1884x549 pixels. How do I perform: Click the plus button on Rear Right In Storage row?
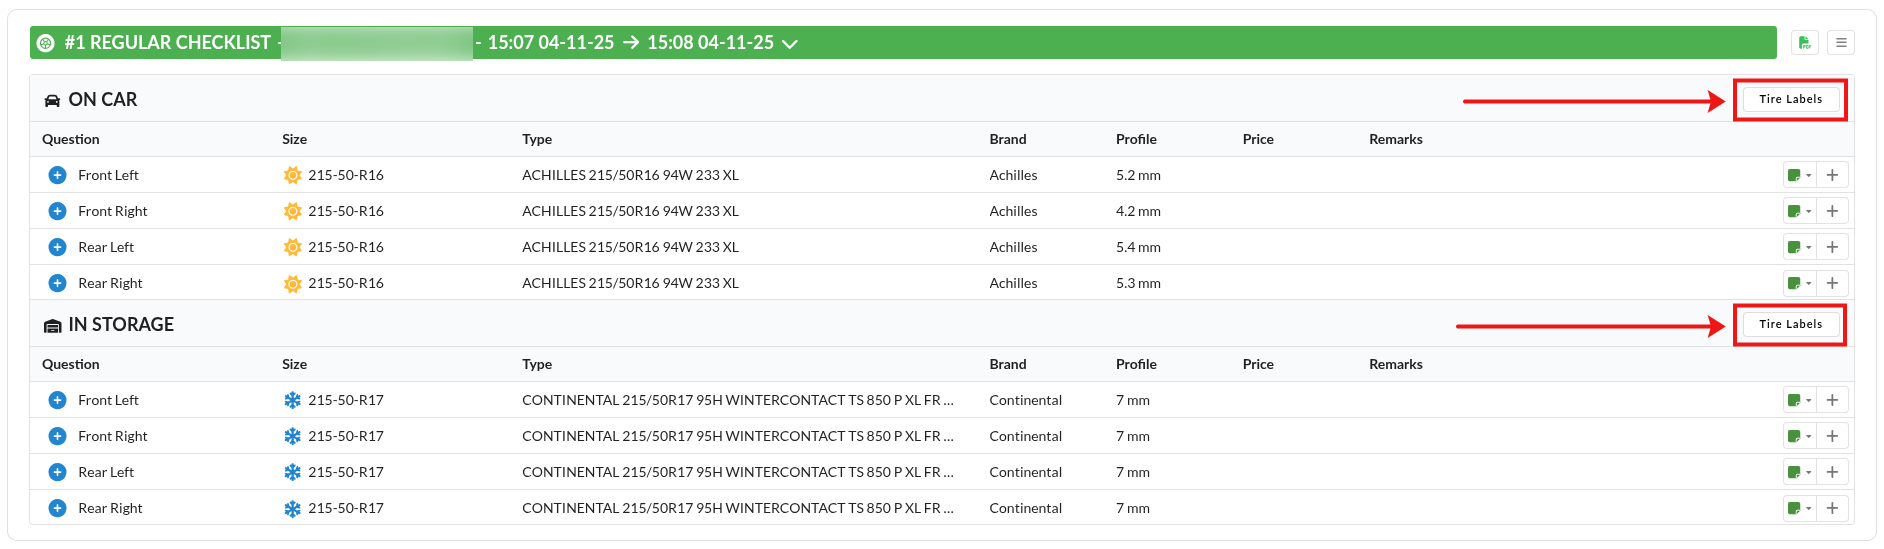click(x=1832, y=508)
